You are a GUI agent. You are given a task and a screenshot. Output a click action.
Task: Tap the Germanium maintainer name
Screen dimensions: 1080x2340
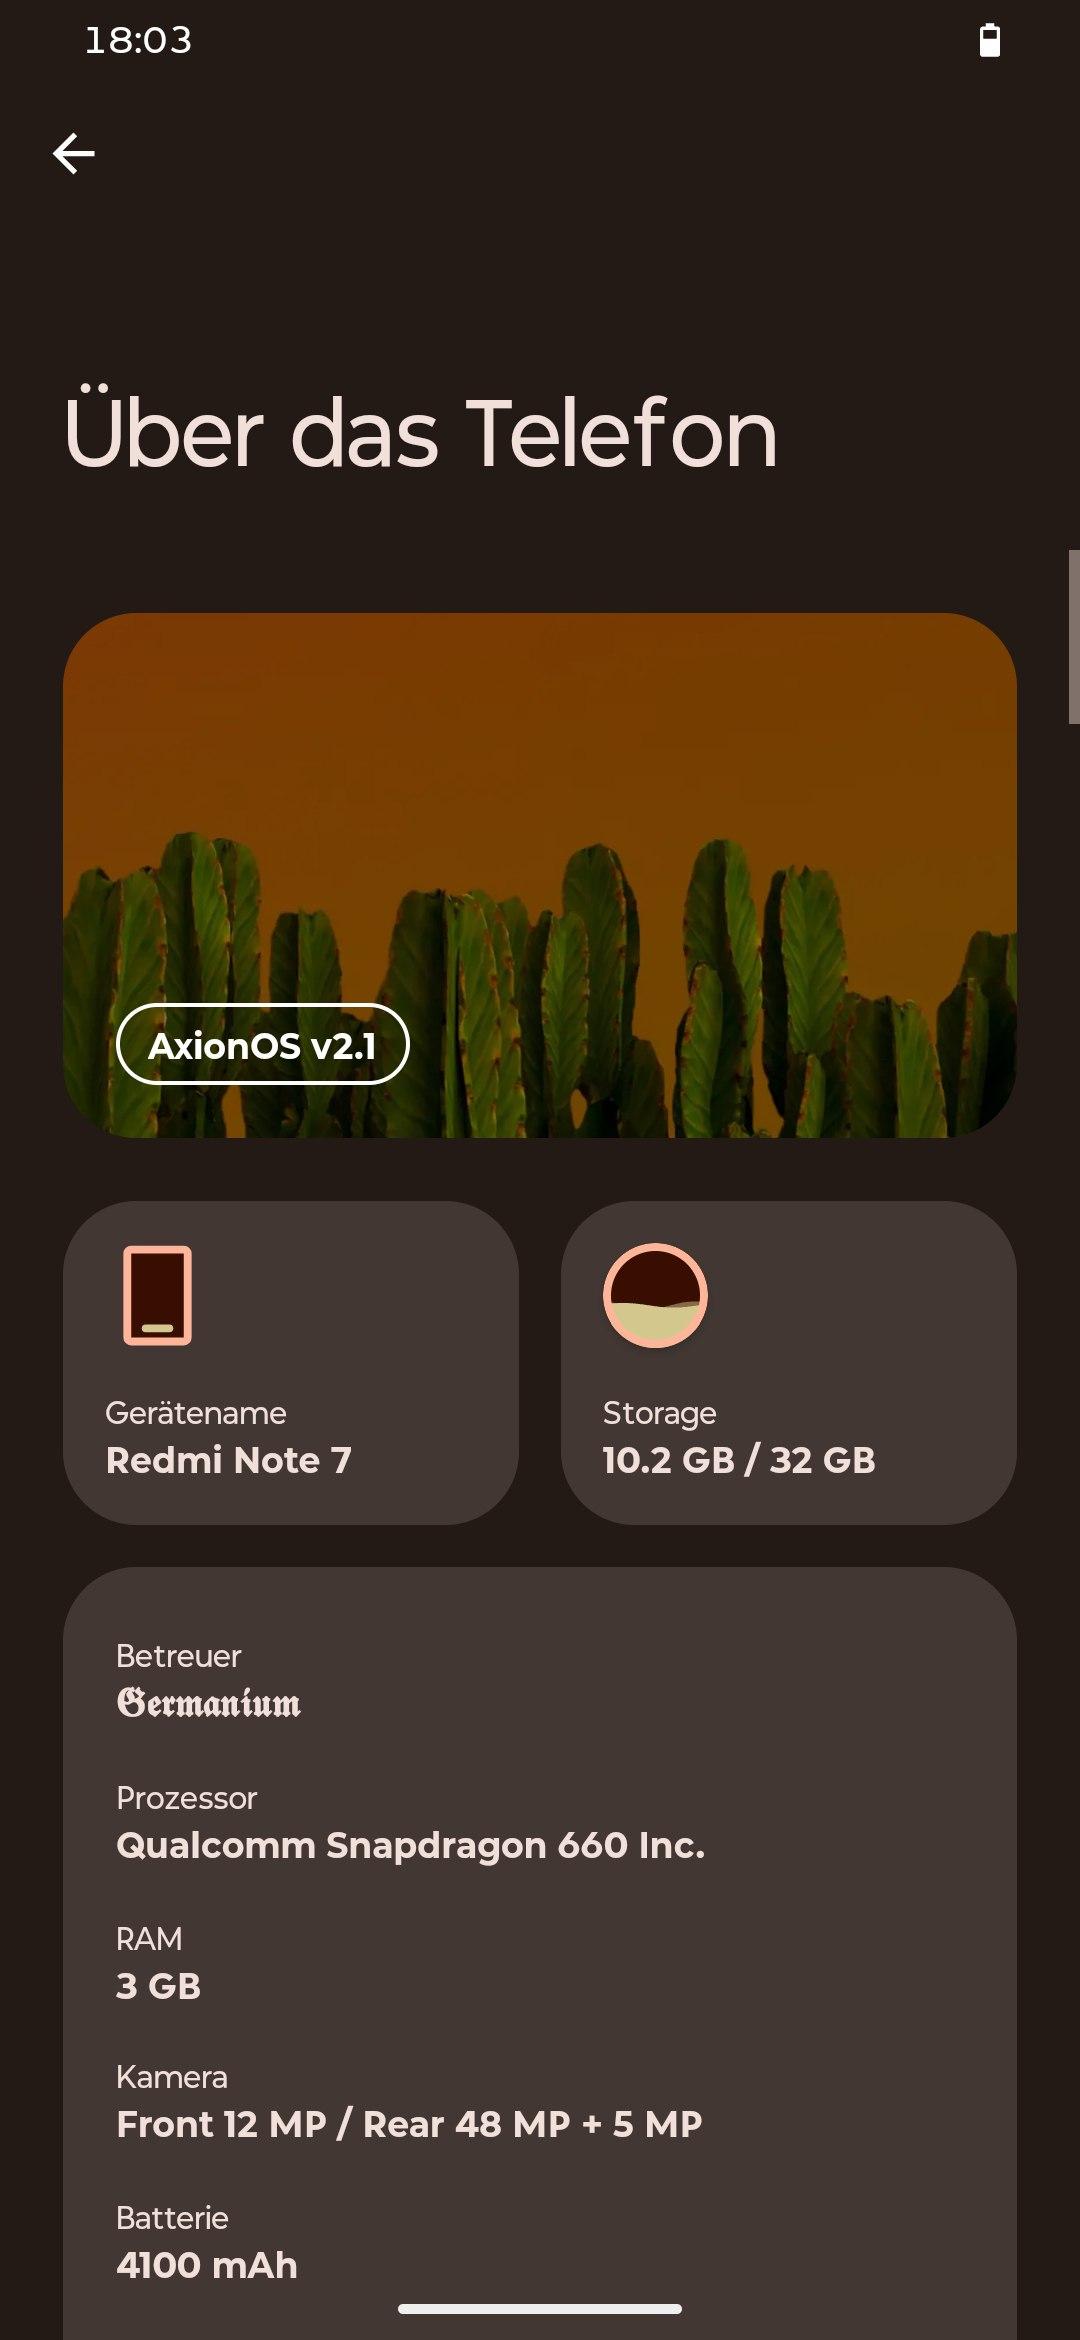(x=209, y=1702)
